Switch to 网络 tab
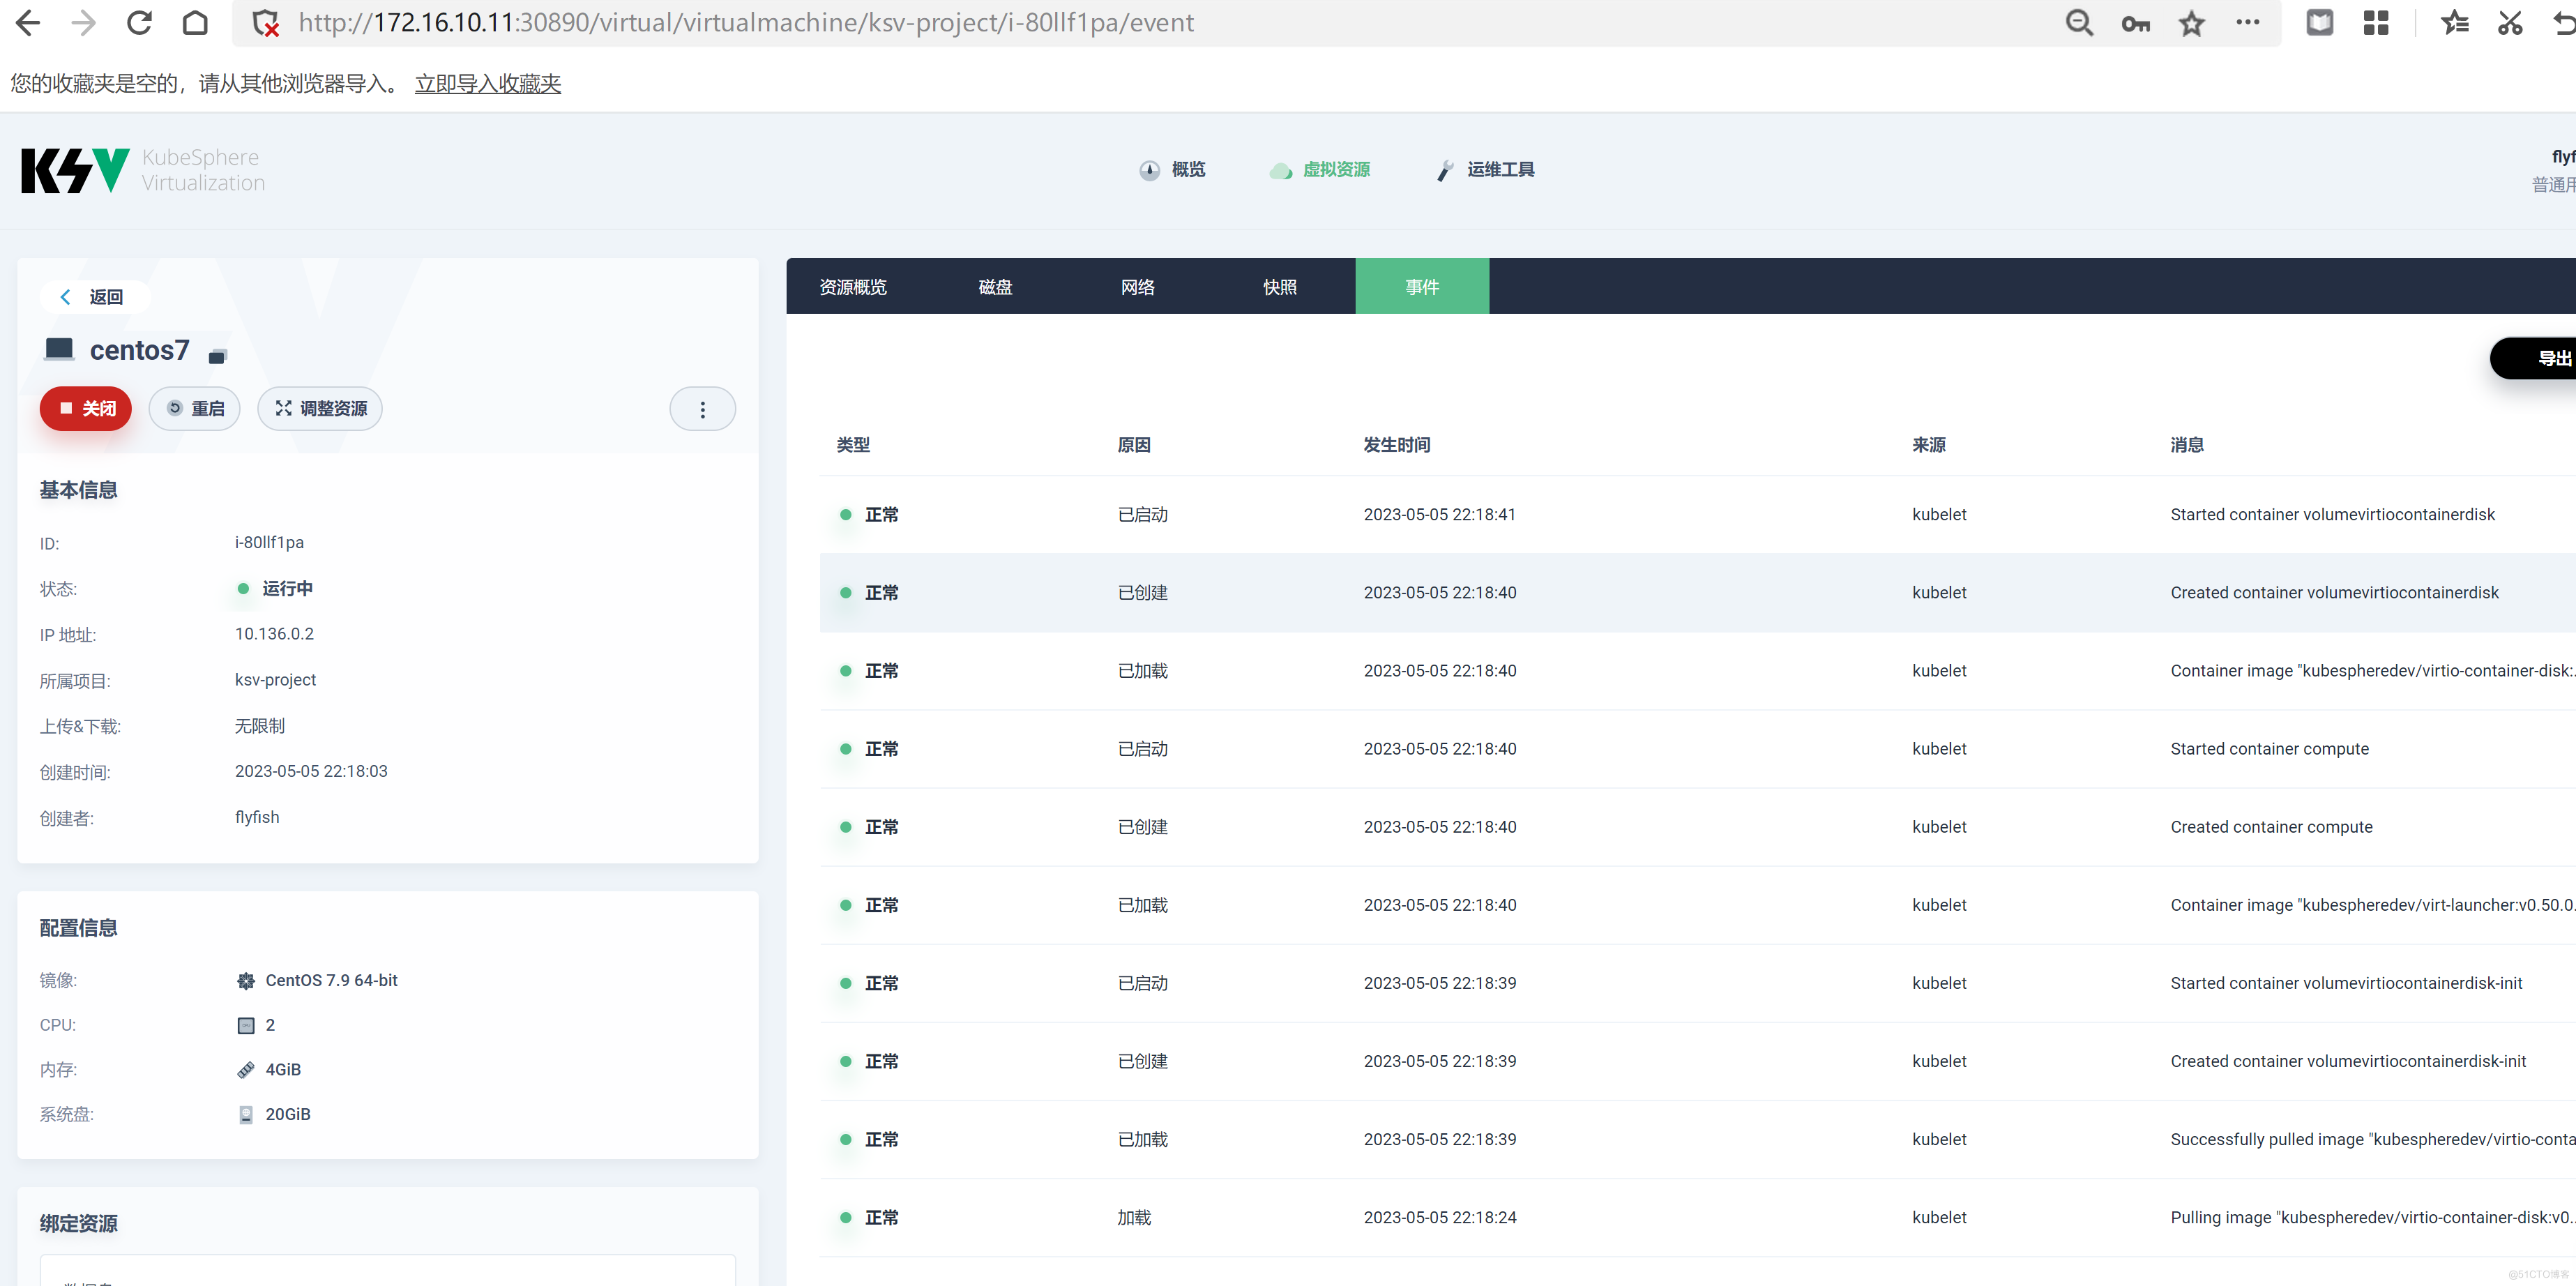 click(1138, 287)
